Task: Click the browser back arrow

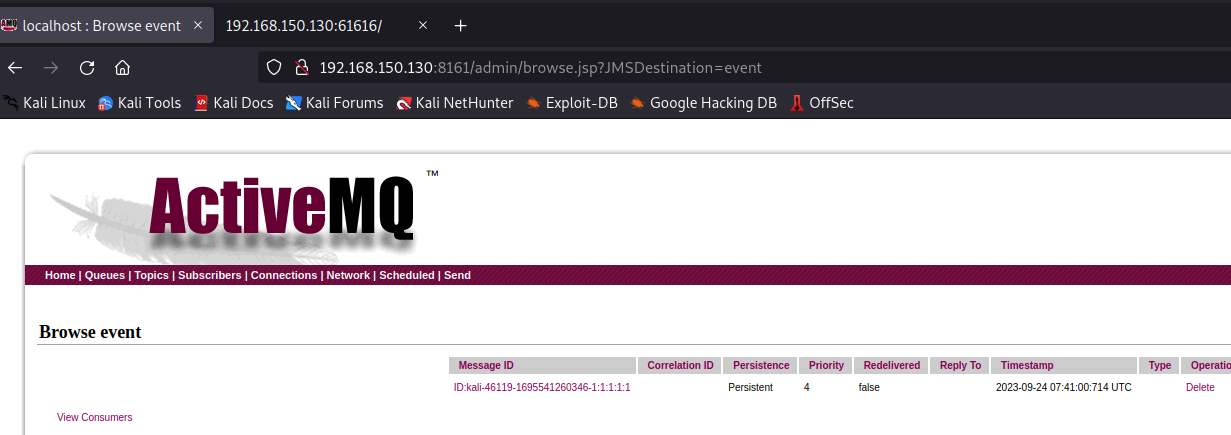Action: tap(14, 68)
